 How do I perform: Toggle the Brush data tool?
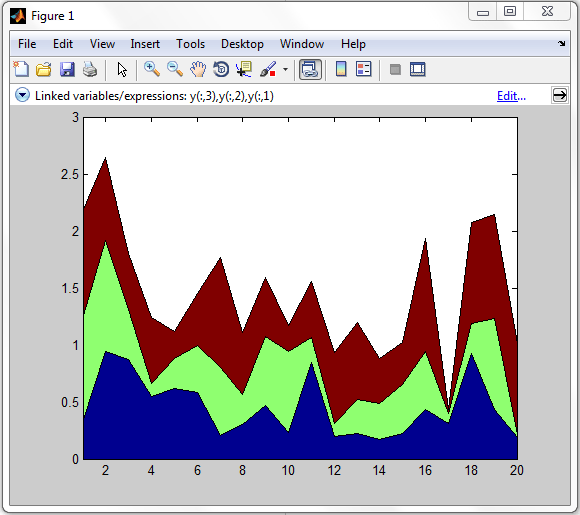tap(268, 69)
